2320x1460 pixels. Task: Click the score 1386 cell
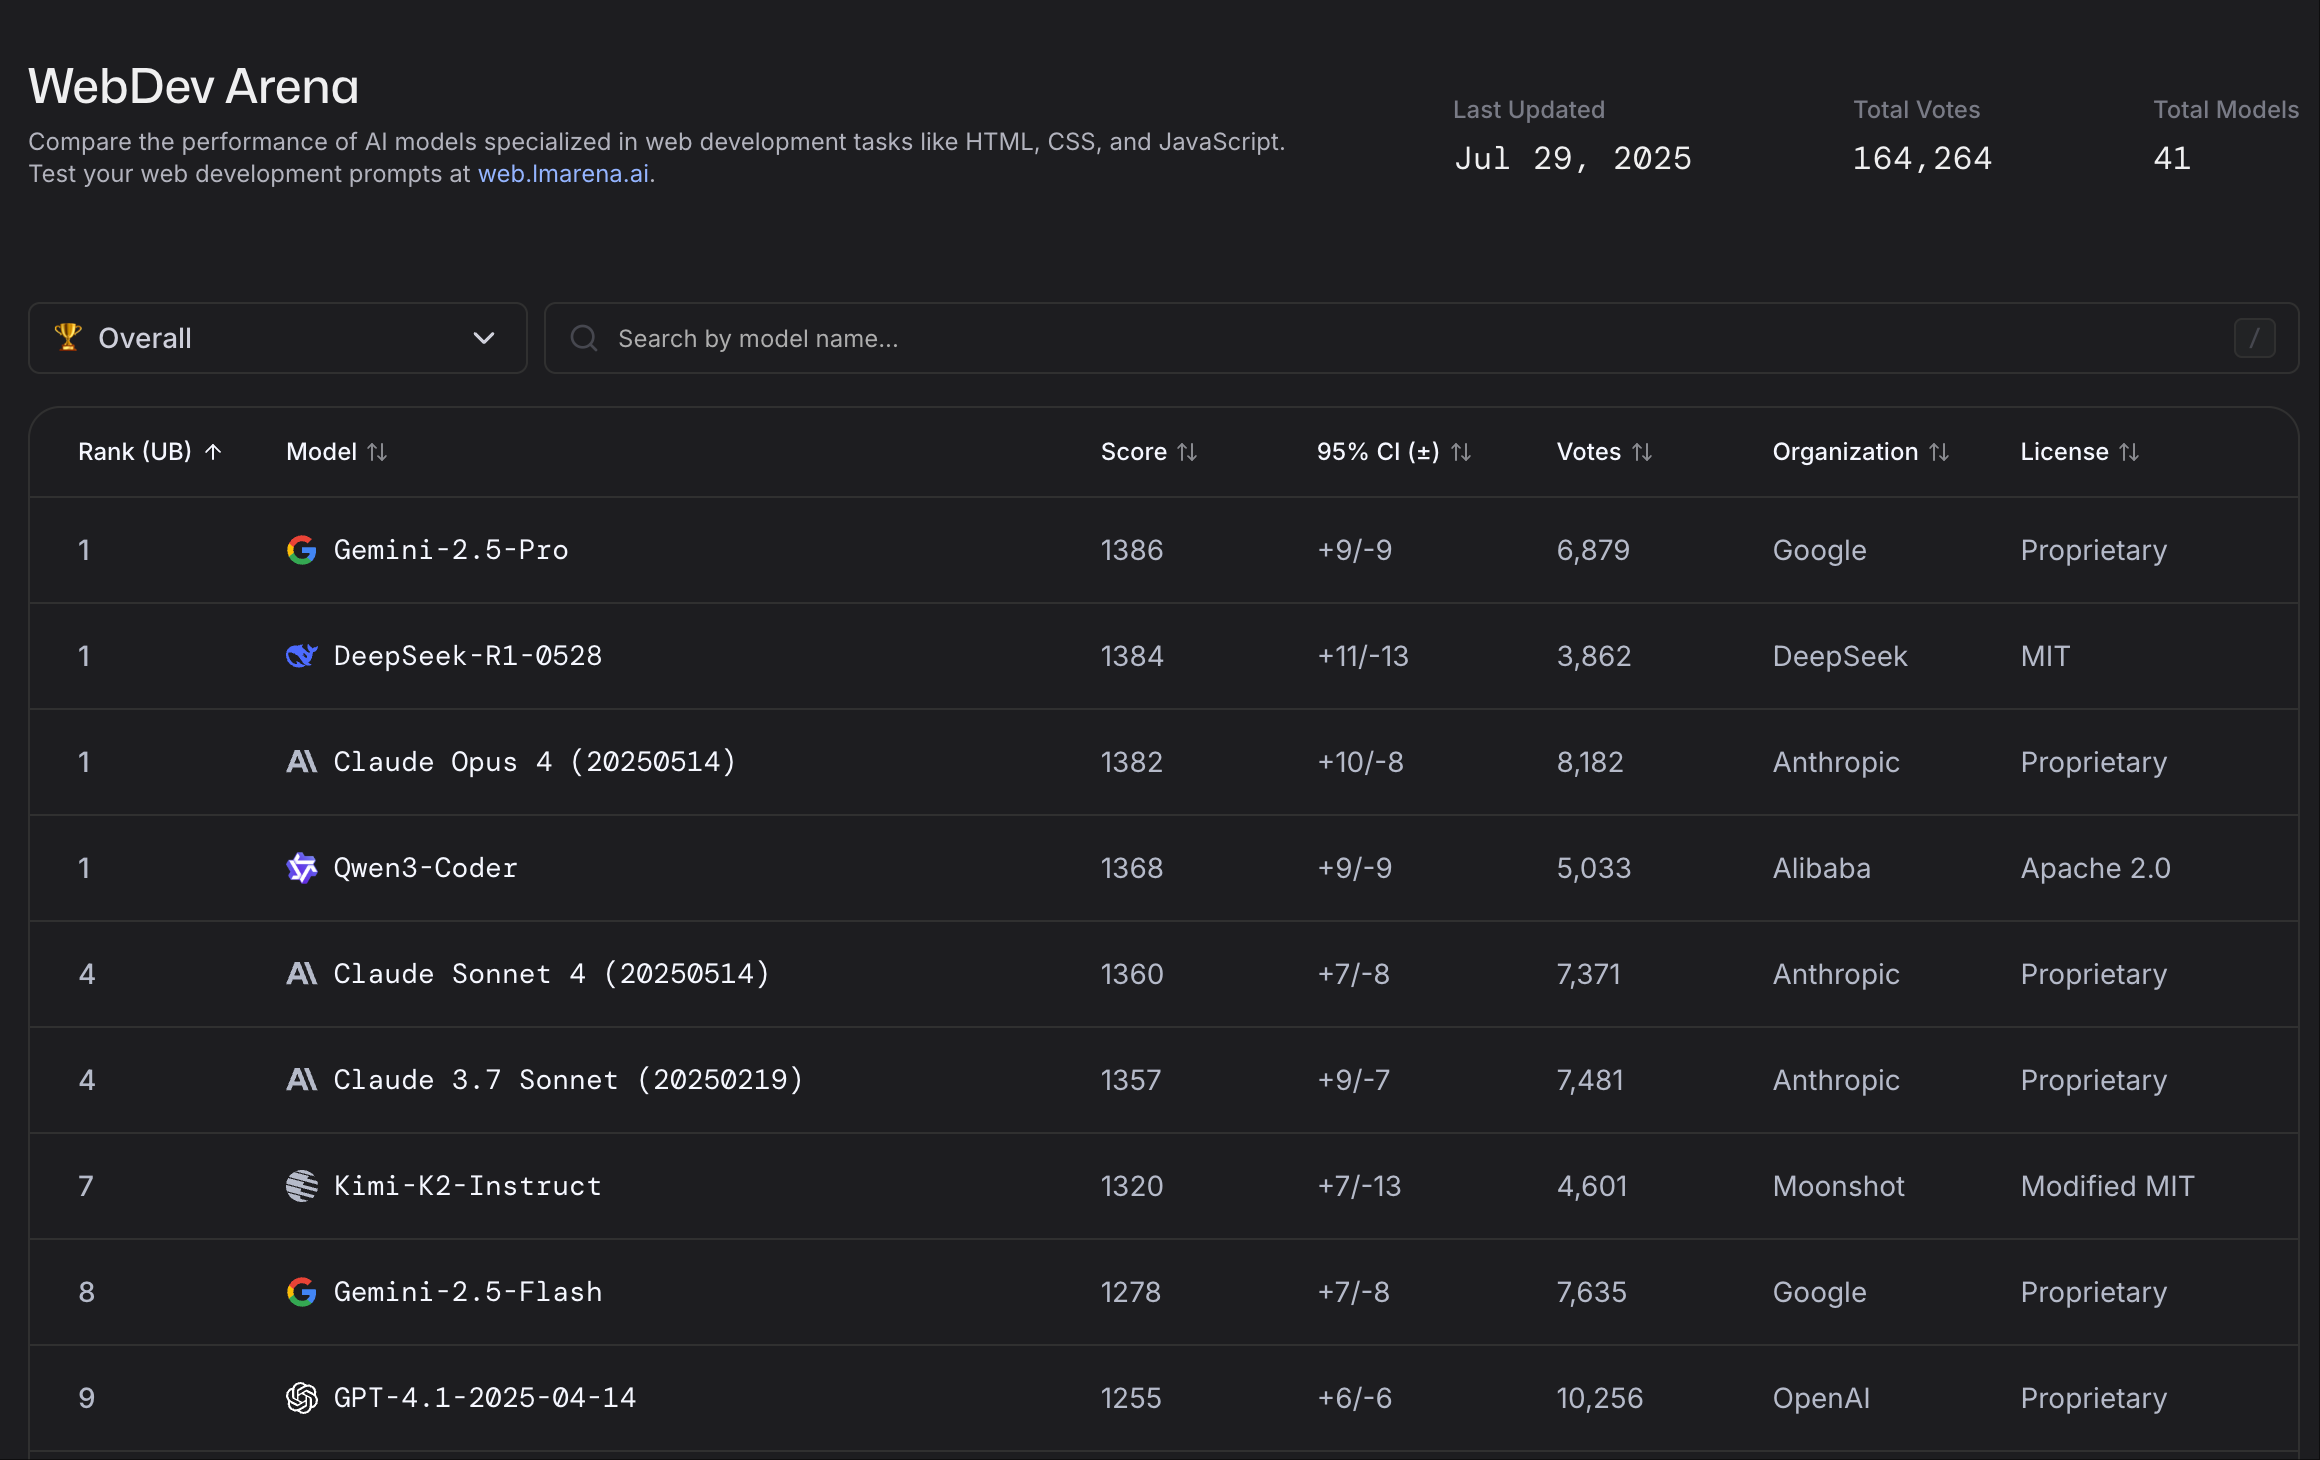[x=1132, y=550]
